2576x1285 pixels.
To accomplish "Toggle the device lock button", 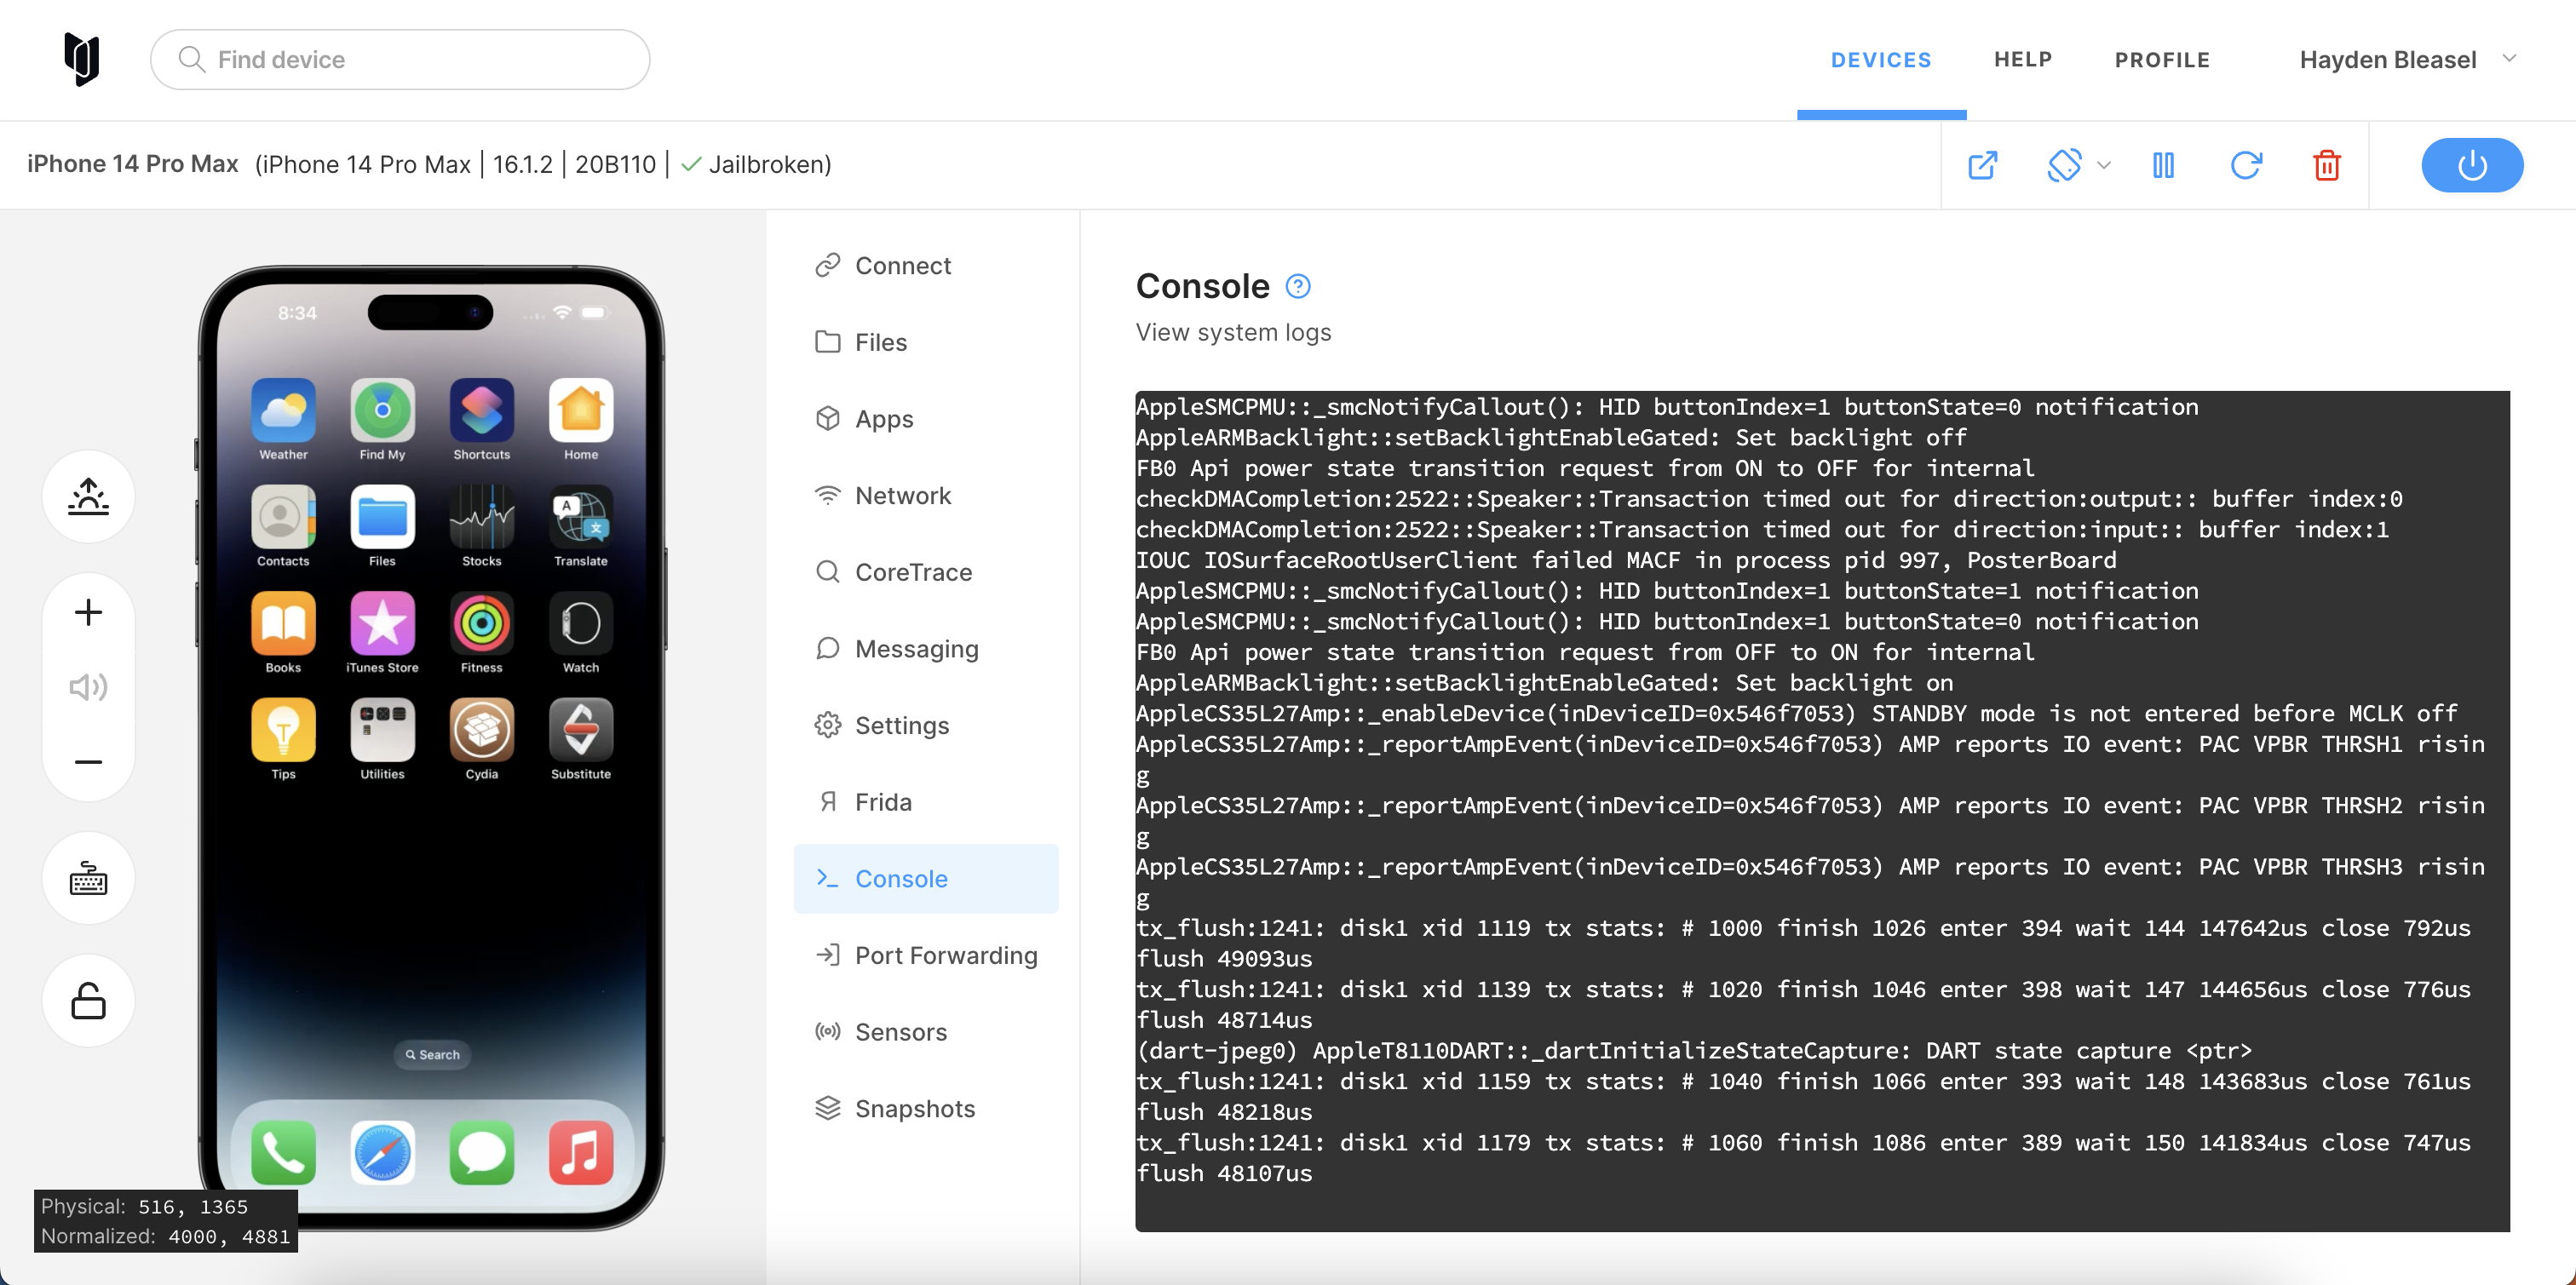I will pos(88,1001).
